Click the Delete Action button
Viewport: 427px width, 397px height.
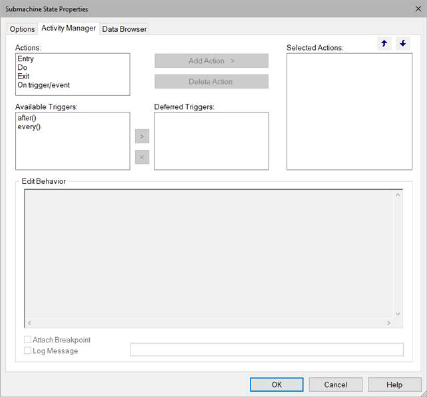[x=211, y=82]
